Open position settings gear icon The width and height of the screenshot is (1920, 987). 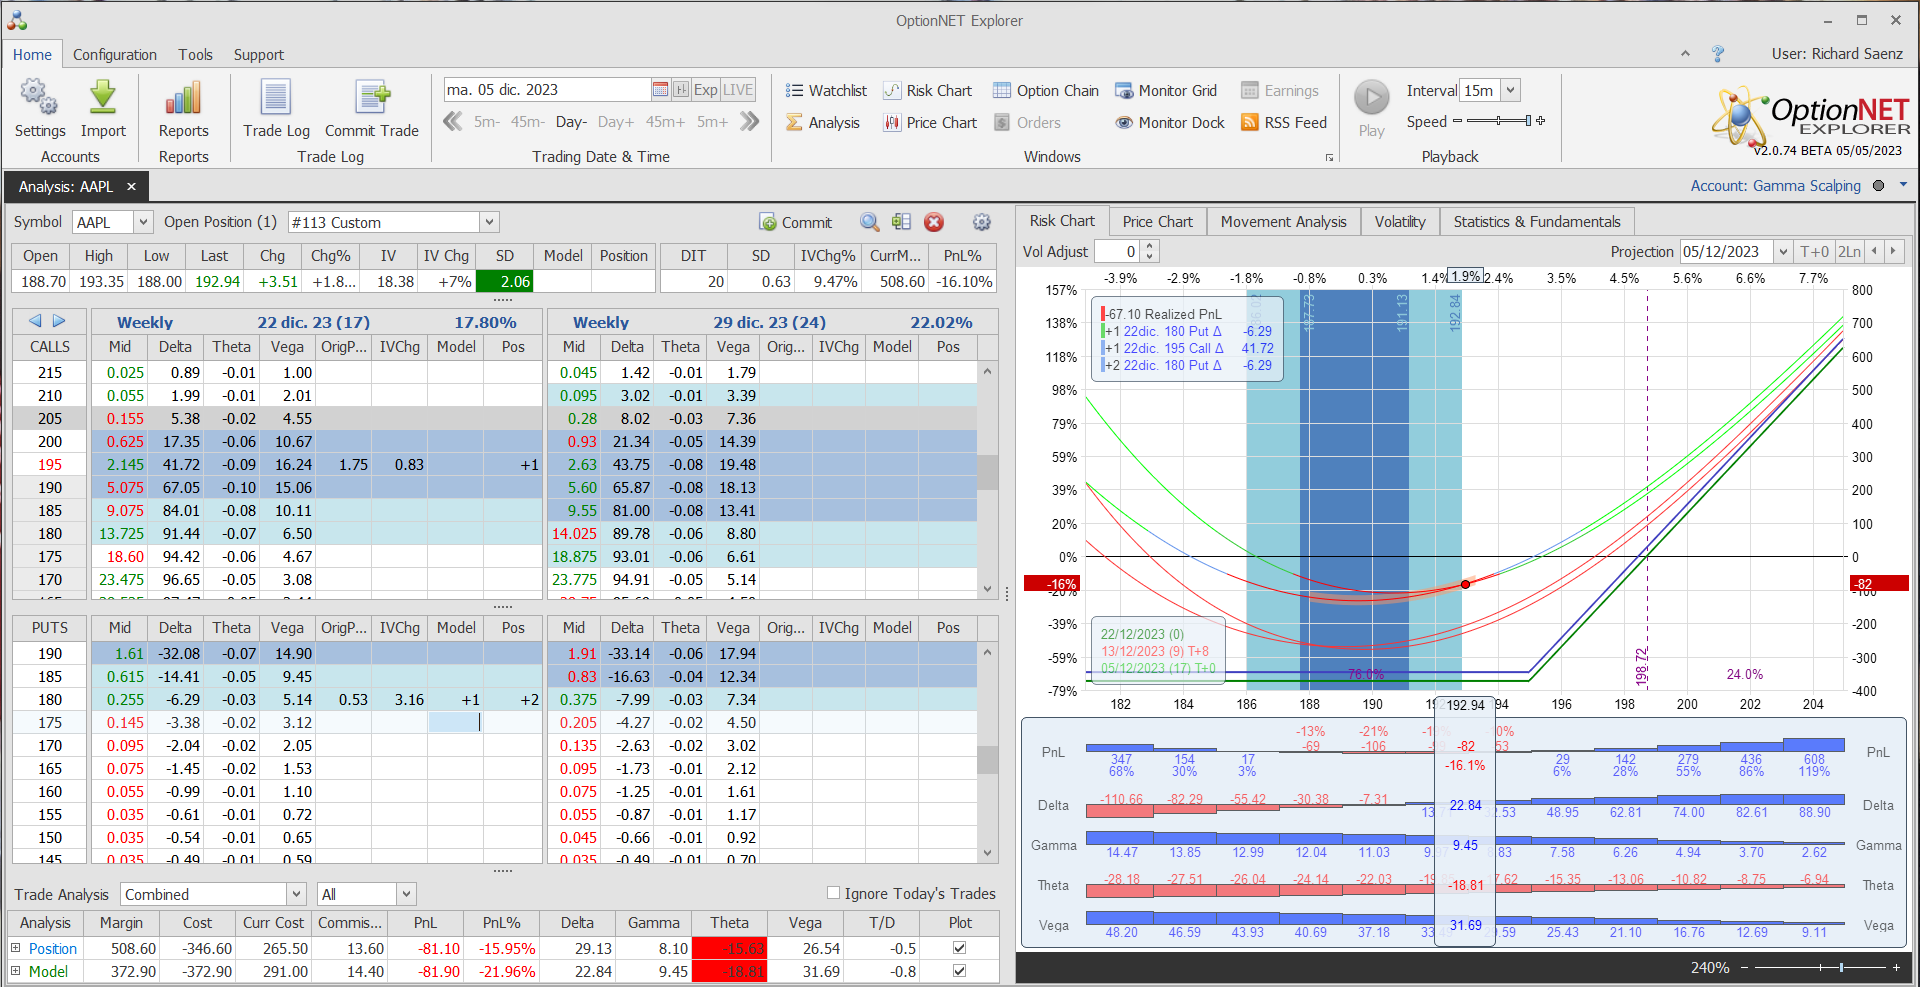click(982, 222)
